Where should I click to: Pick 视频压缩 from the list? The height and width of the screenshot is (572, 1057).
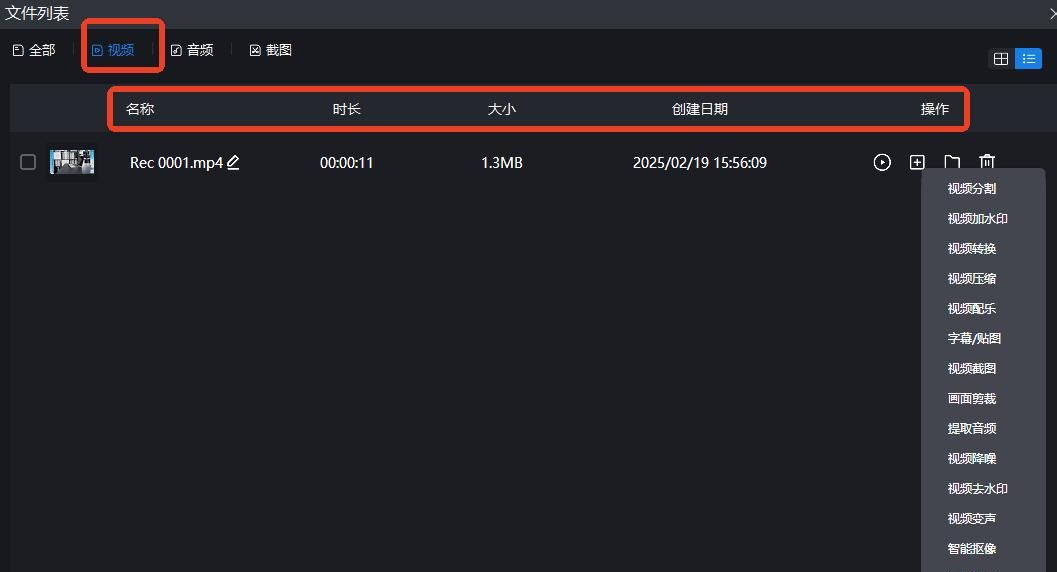(971, 279)
